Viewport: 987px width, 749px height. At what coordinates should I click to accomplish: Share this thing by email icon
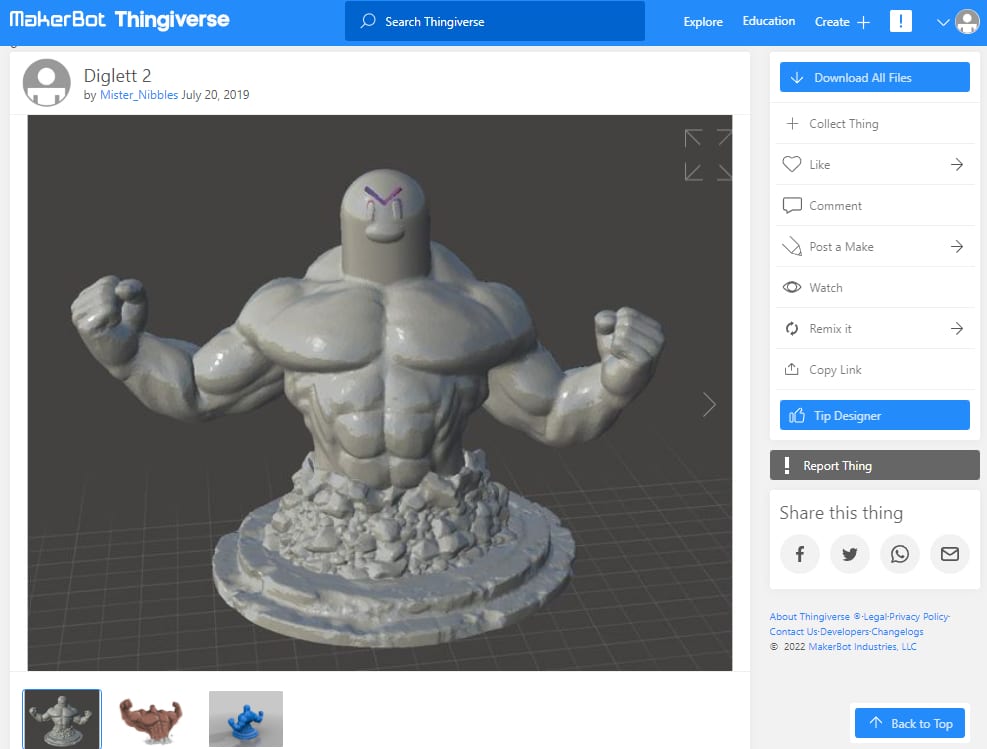[950, 554]
